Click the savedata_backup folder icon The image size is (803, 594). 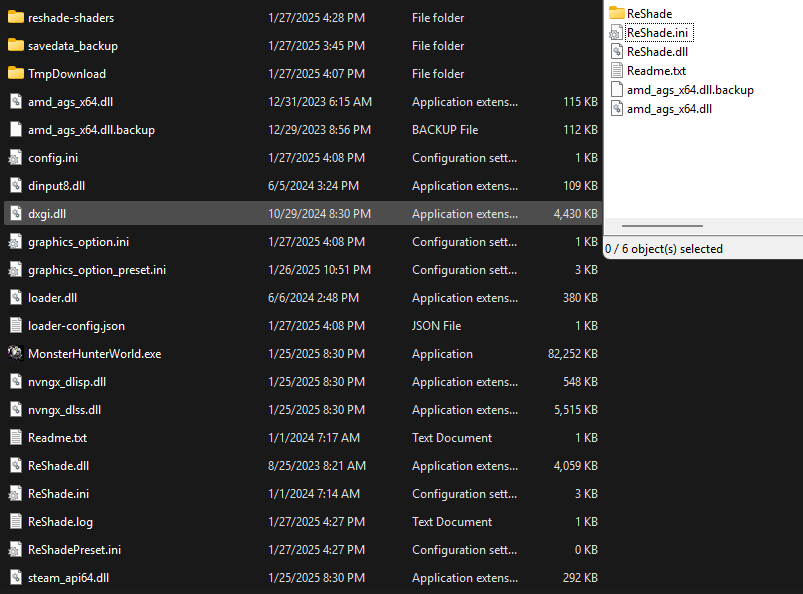click(x=15, y=46)
